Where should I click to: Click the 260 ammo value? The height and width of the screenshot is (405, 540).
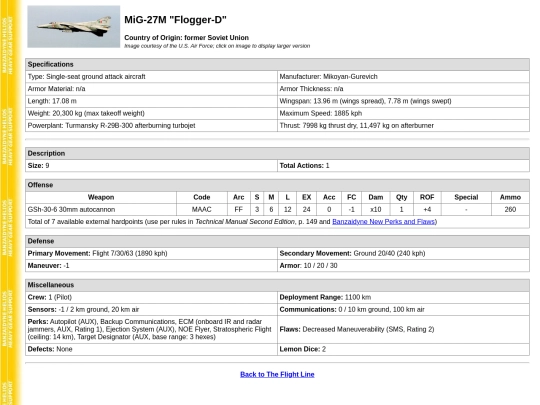coord(510,209)
